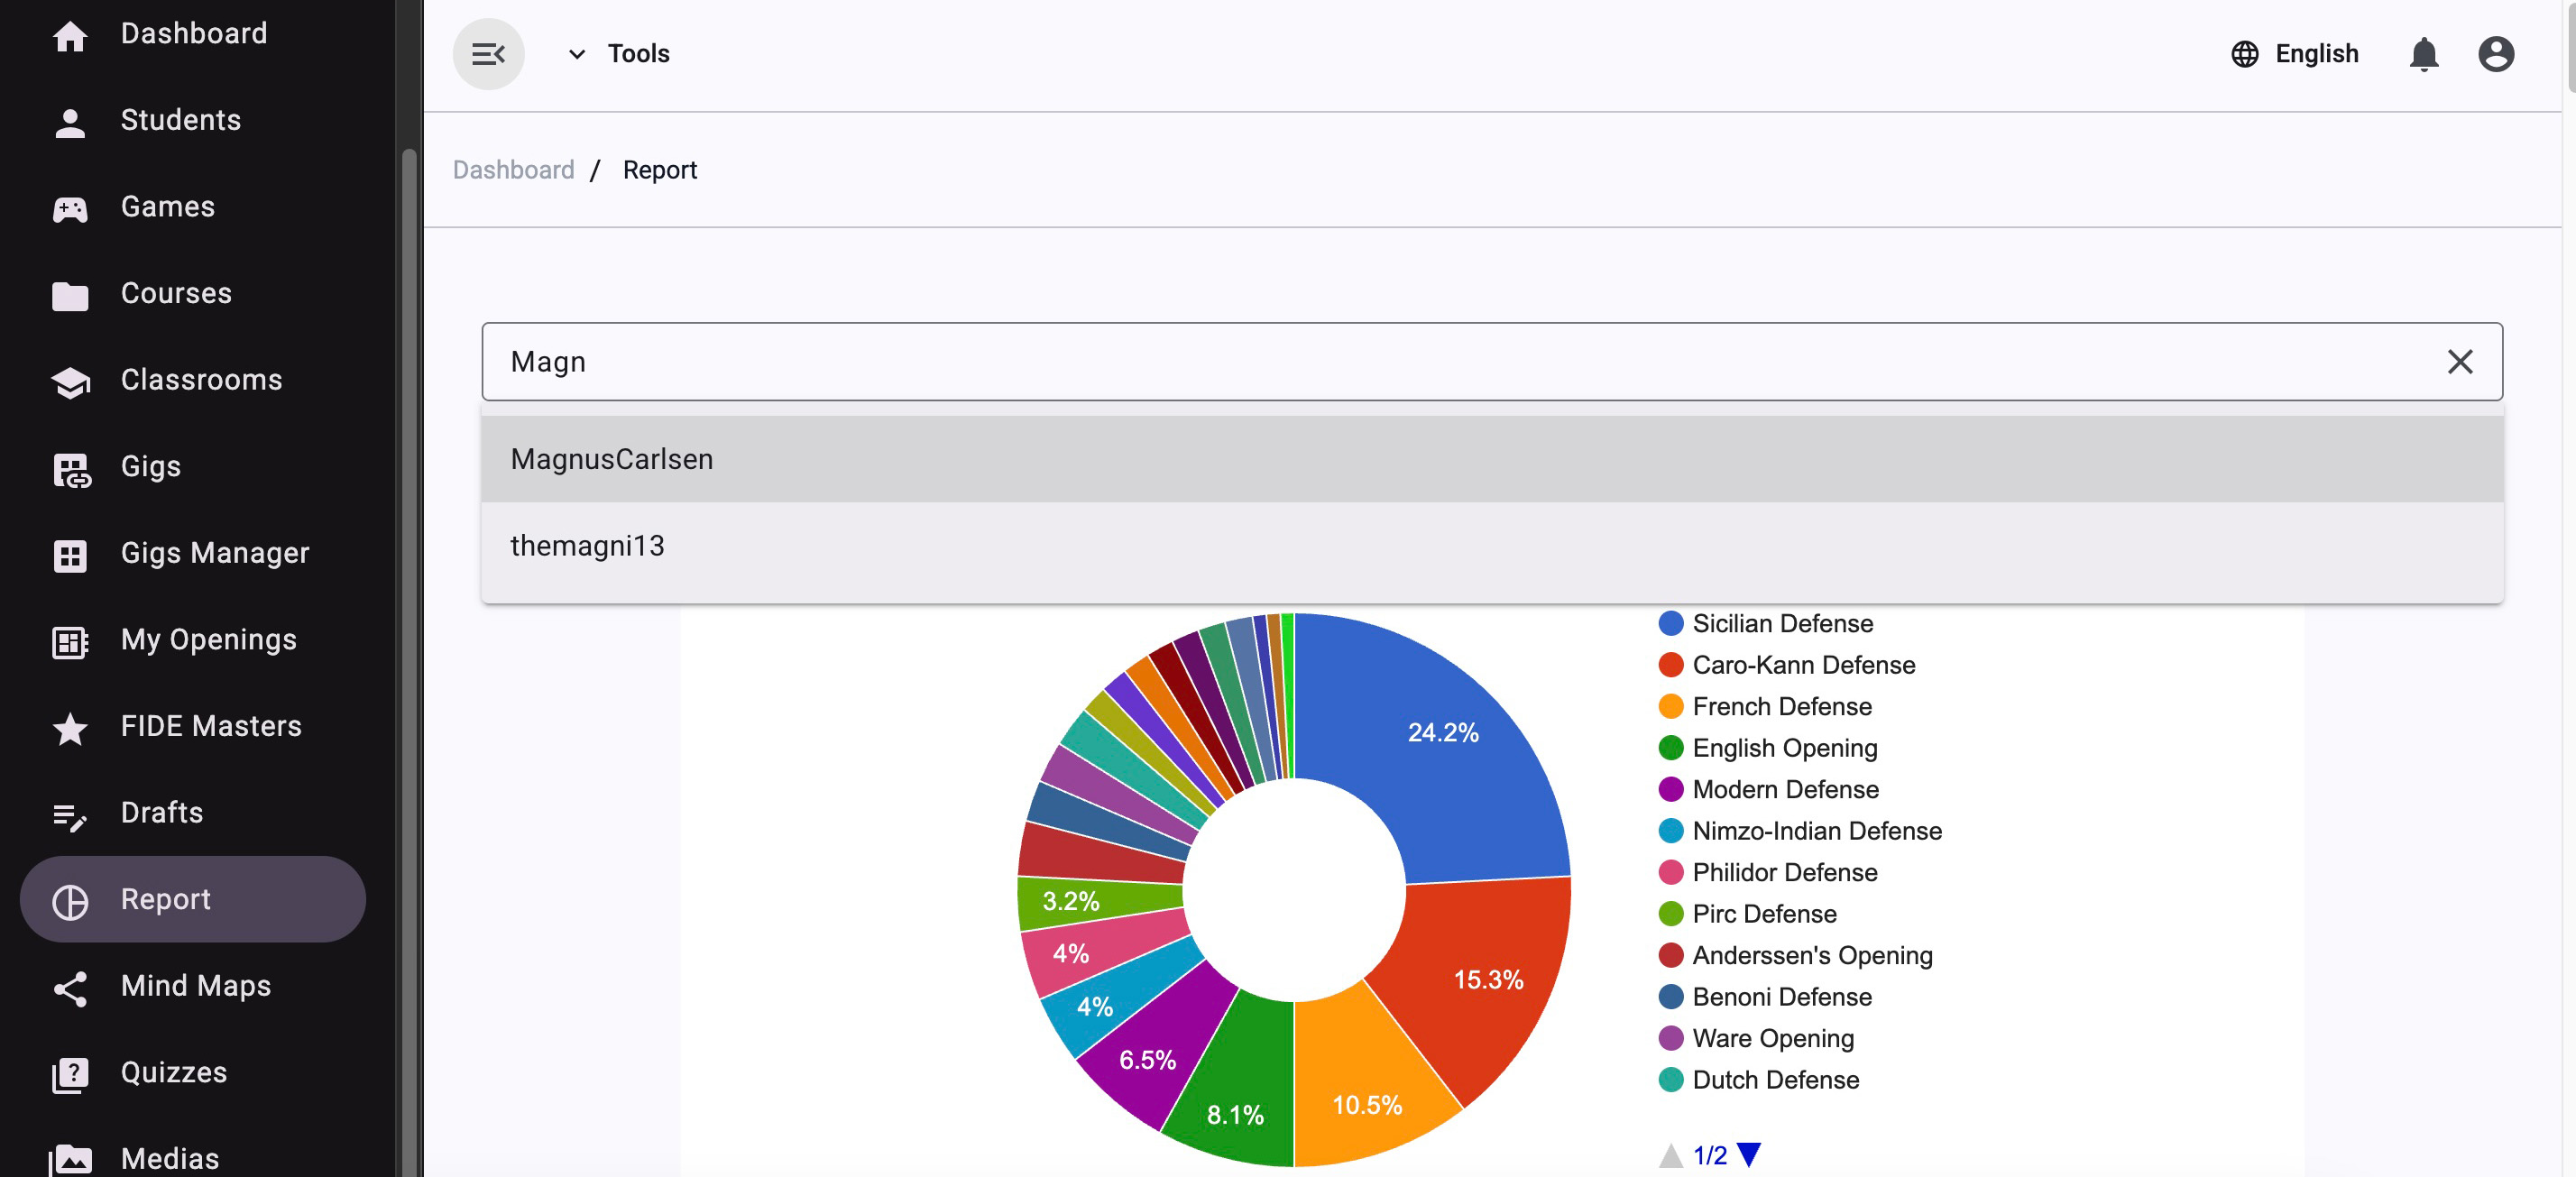Click the Sicilian Defense legend color dot

click(1670, 624)
